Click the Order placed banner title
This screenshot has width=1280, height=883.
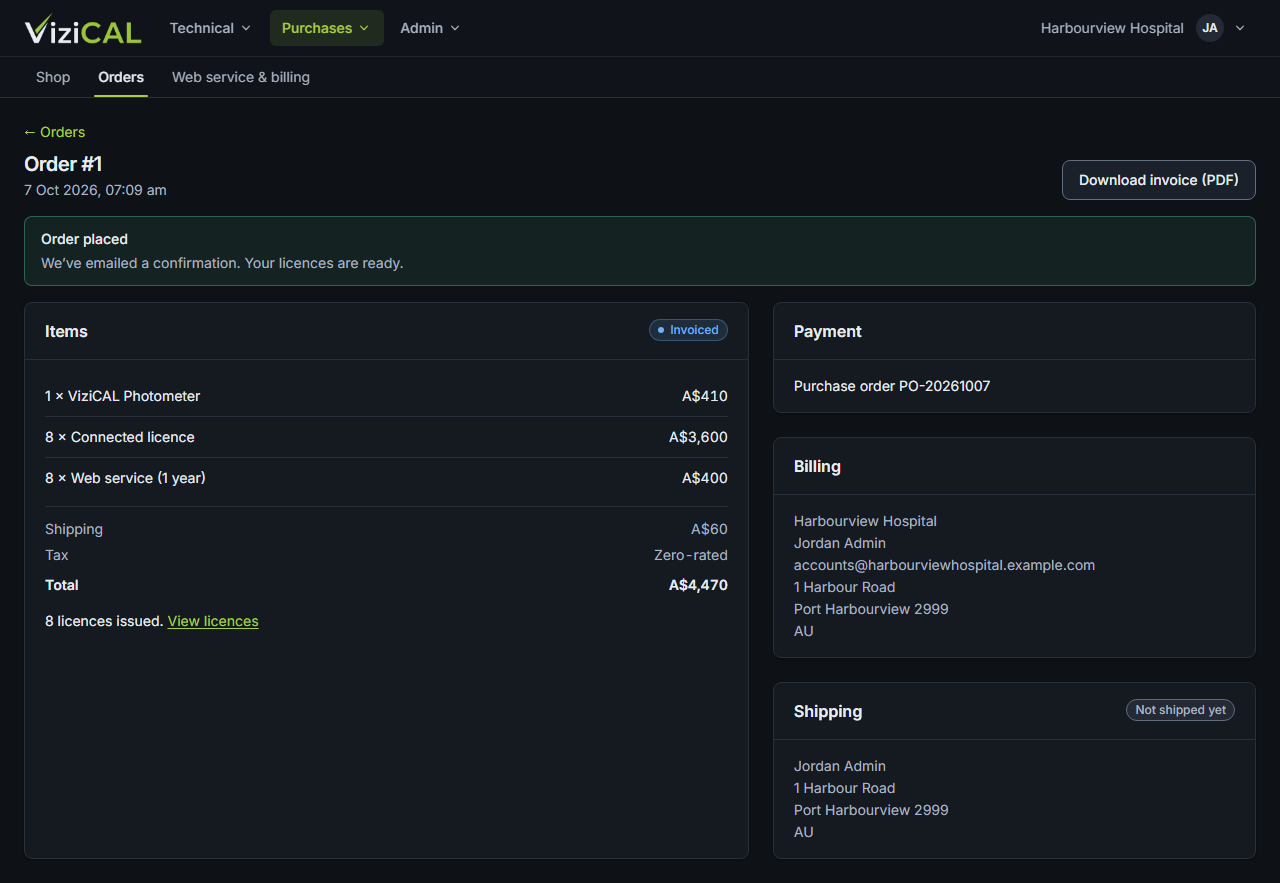click(84, 239)
